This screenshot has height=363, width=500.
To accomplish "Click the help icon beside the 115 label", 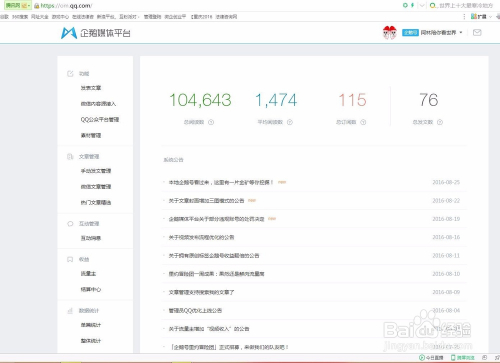I will pyautogui.click(x=363, y=122).
